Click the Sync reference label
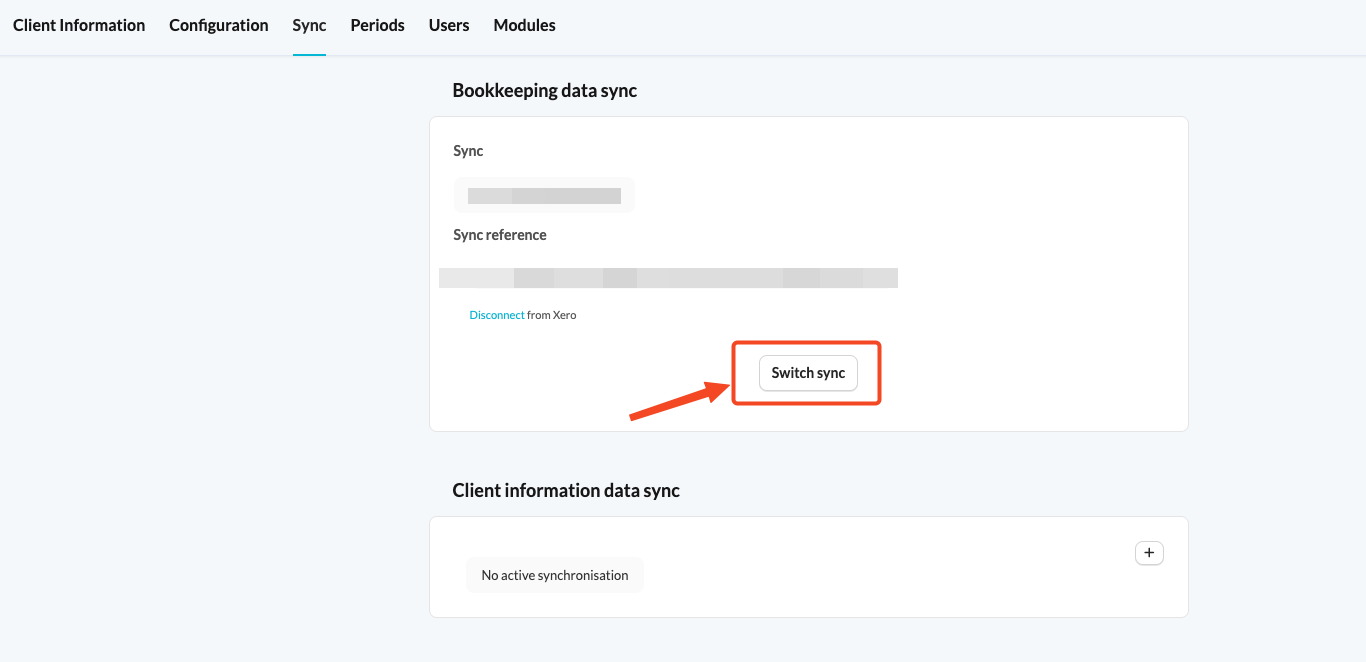Screen dimensions: 1366x662 (x=500, y=235)
